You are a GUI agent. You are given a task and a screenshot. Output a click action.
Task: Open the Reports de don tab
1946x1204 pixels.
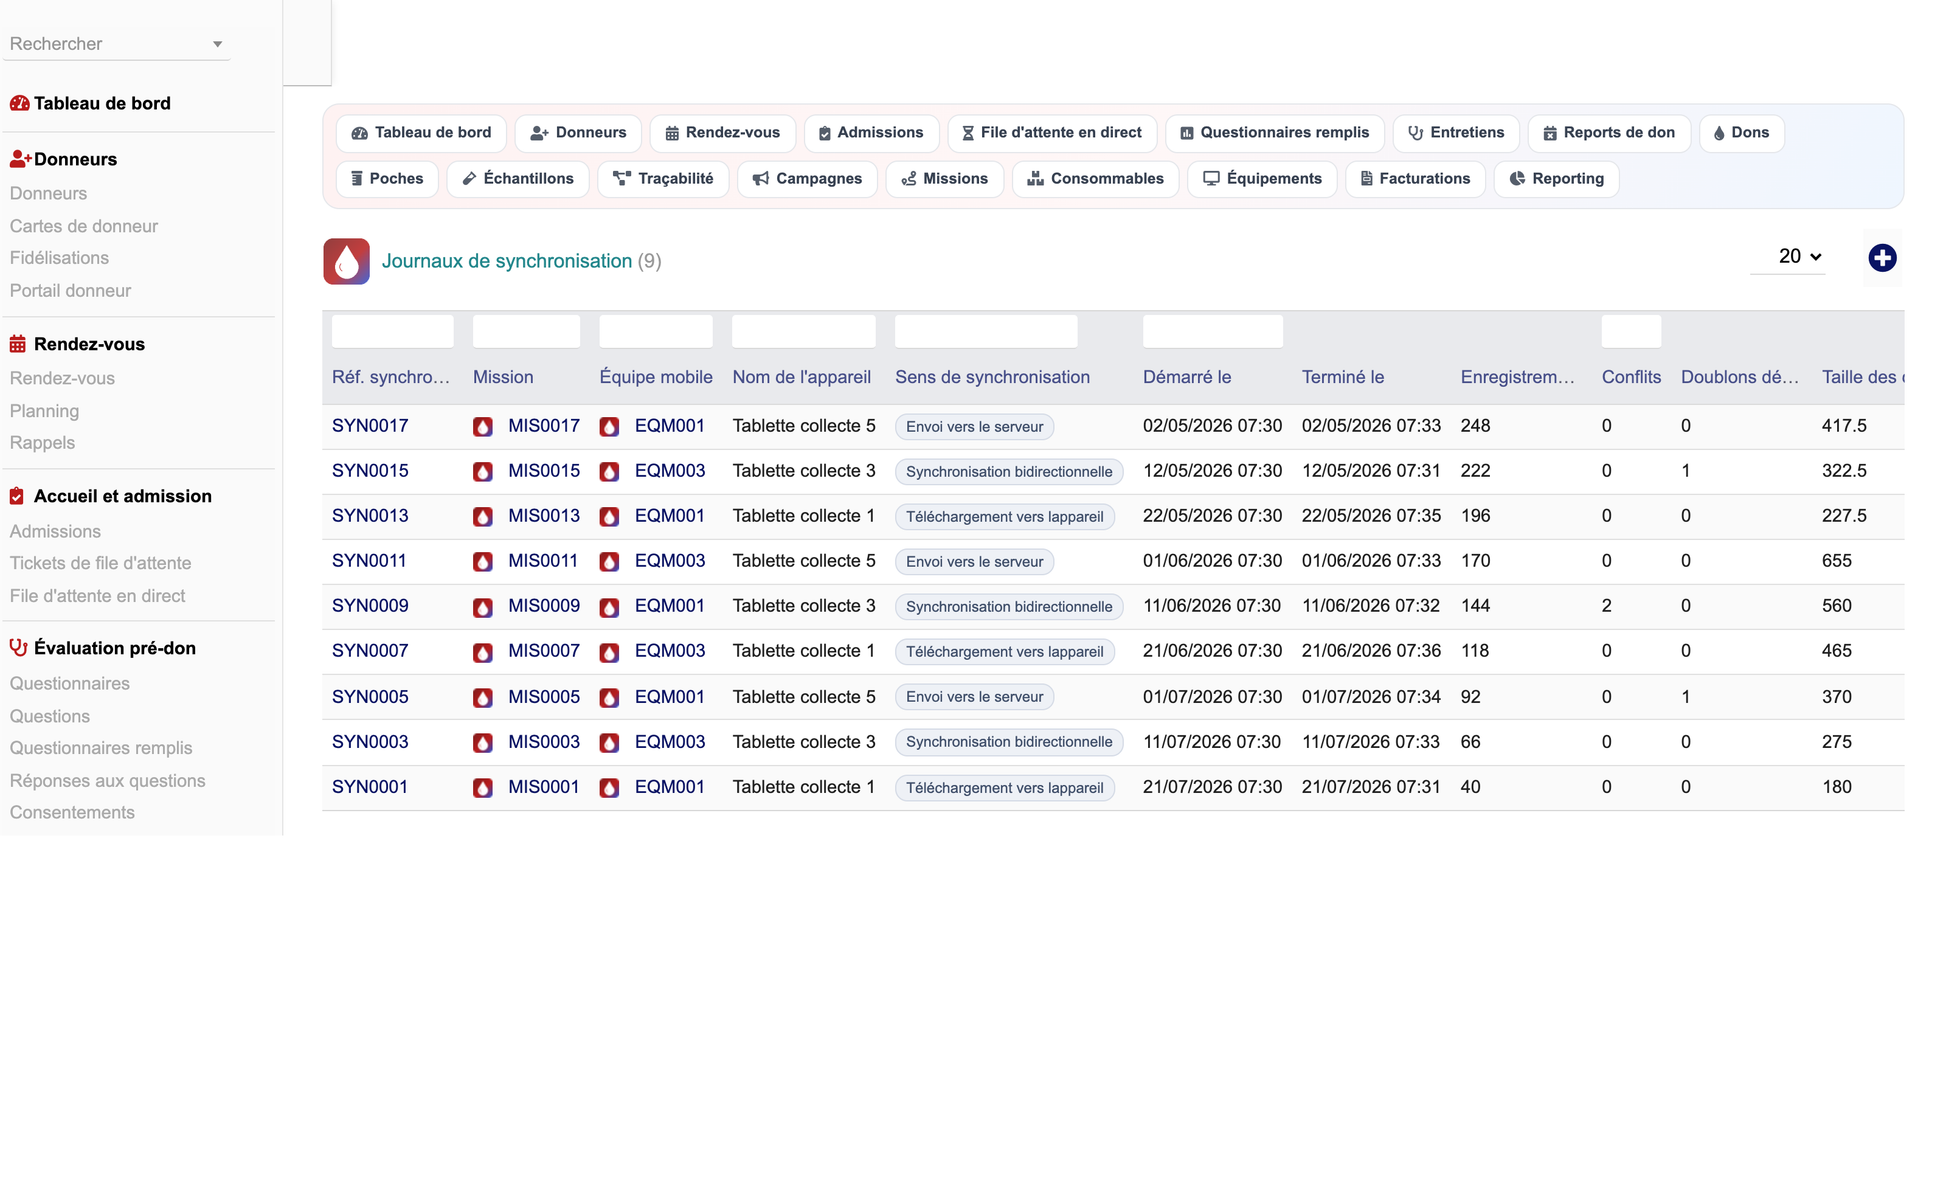pos(1608,133)
